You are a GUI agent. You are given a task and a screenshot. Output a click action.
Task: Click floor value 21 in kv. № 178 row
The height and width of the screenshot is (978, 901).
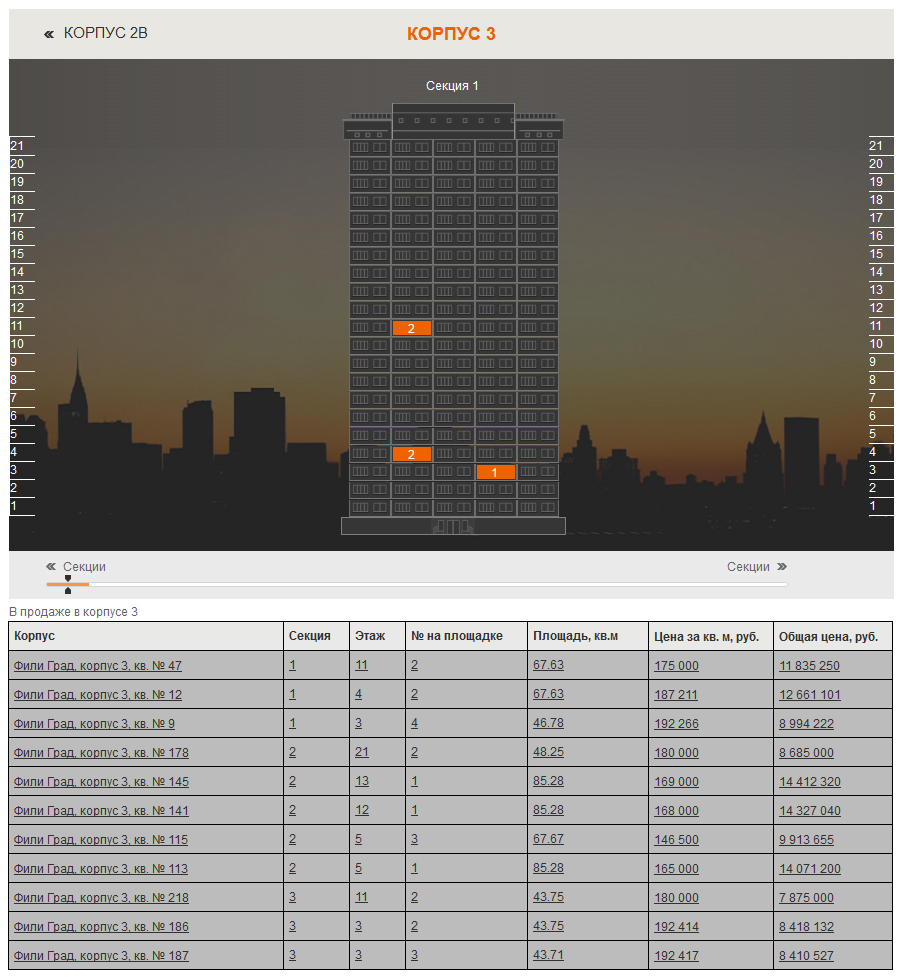(362, 752)
